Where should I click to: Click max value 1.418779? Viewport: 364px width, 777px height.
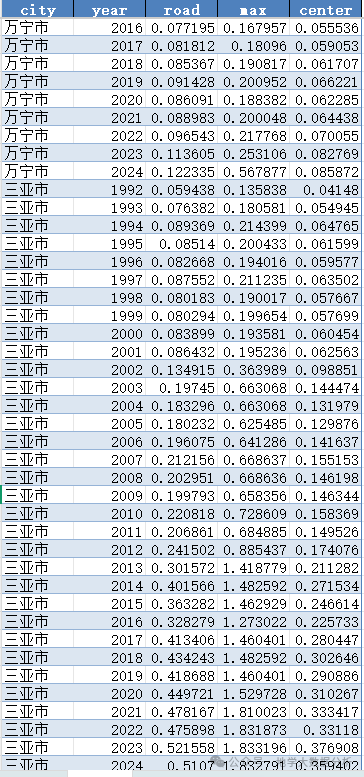253,567
